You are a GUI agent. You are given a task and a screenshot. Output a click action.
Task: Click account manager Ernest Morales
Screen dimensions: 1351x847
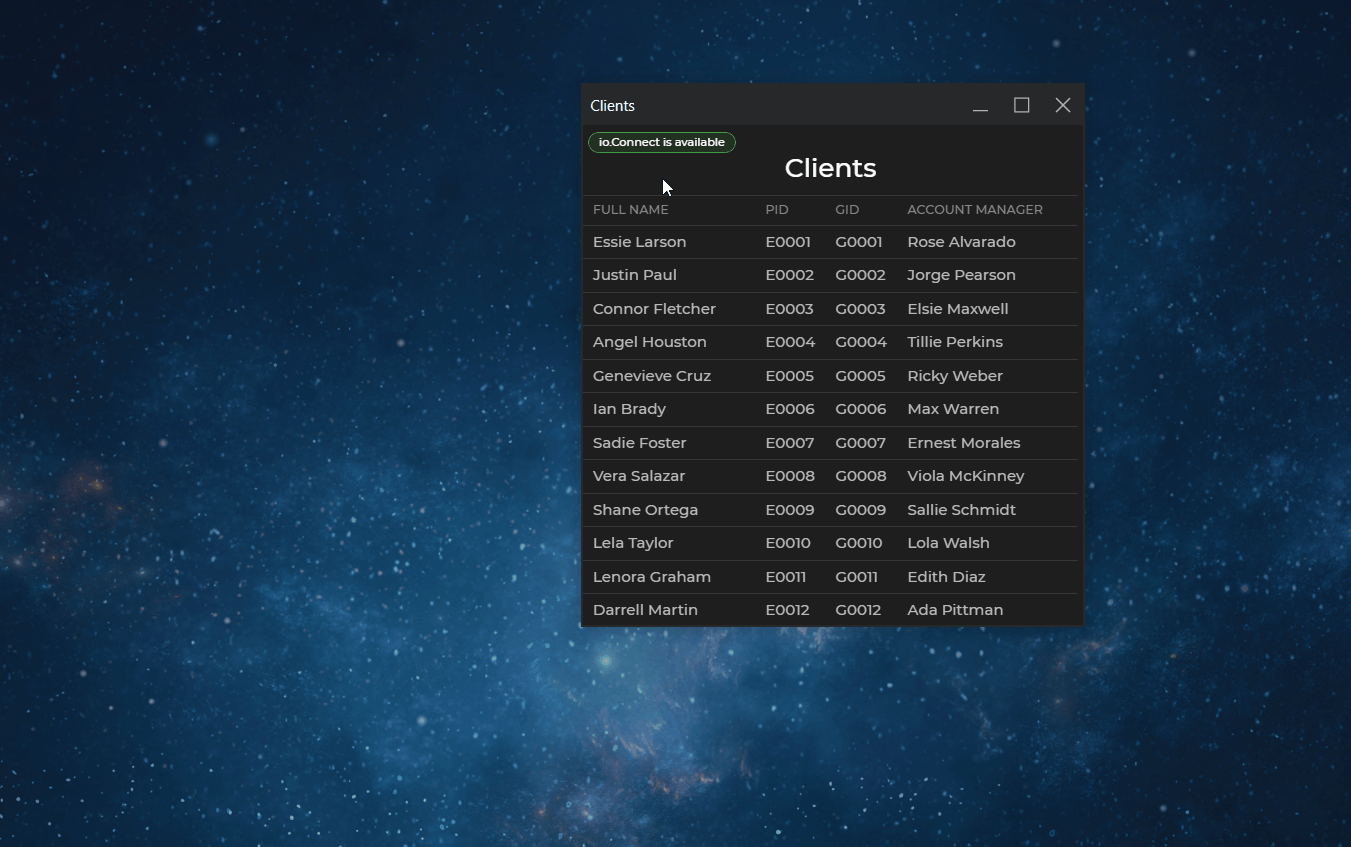tap(963, 443)
